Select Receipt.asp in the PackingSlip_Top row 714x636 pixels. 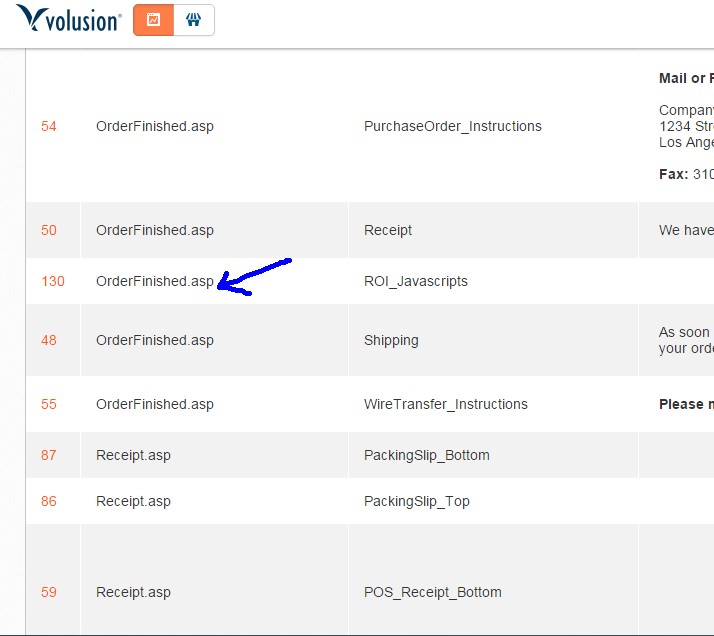pyautogui.click(x=133, y=501)
